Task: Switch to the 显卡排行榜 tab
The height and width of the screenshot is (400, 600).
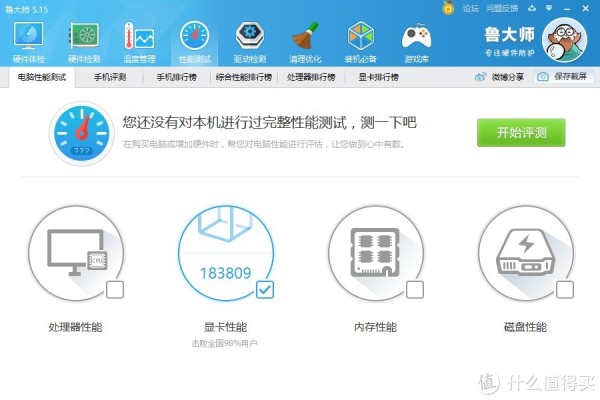Action: [378, 77]
